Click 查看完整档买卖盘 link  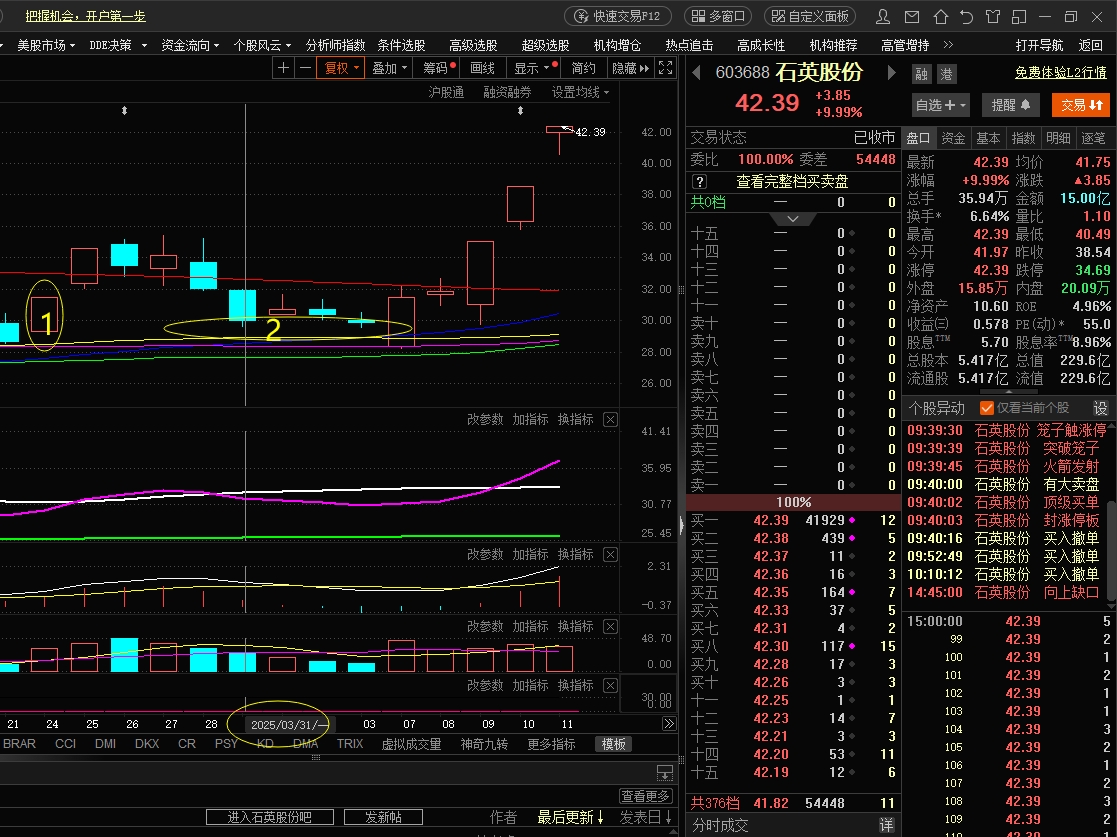click(x=791, y=182)
